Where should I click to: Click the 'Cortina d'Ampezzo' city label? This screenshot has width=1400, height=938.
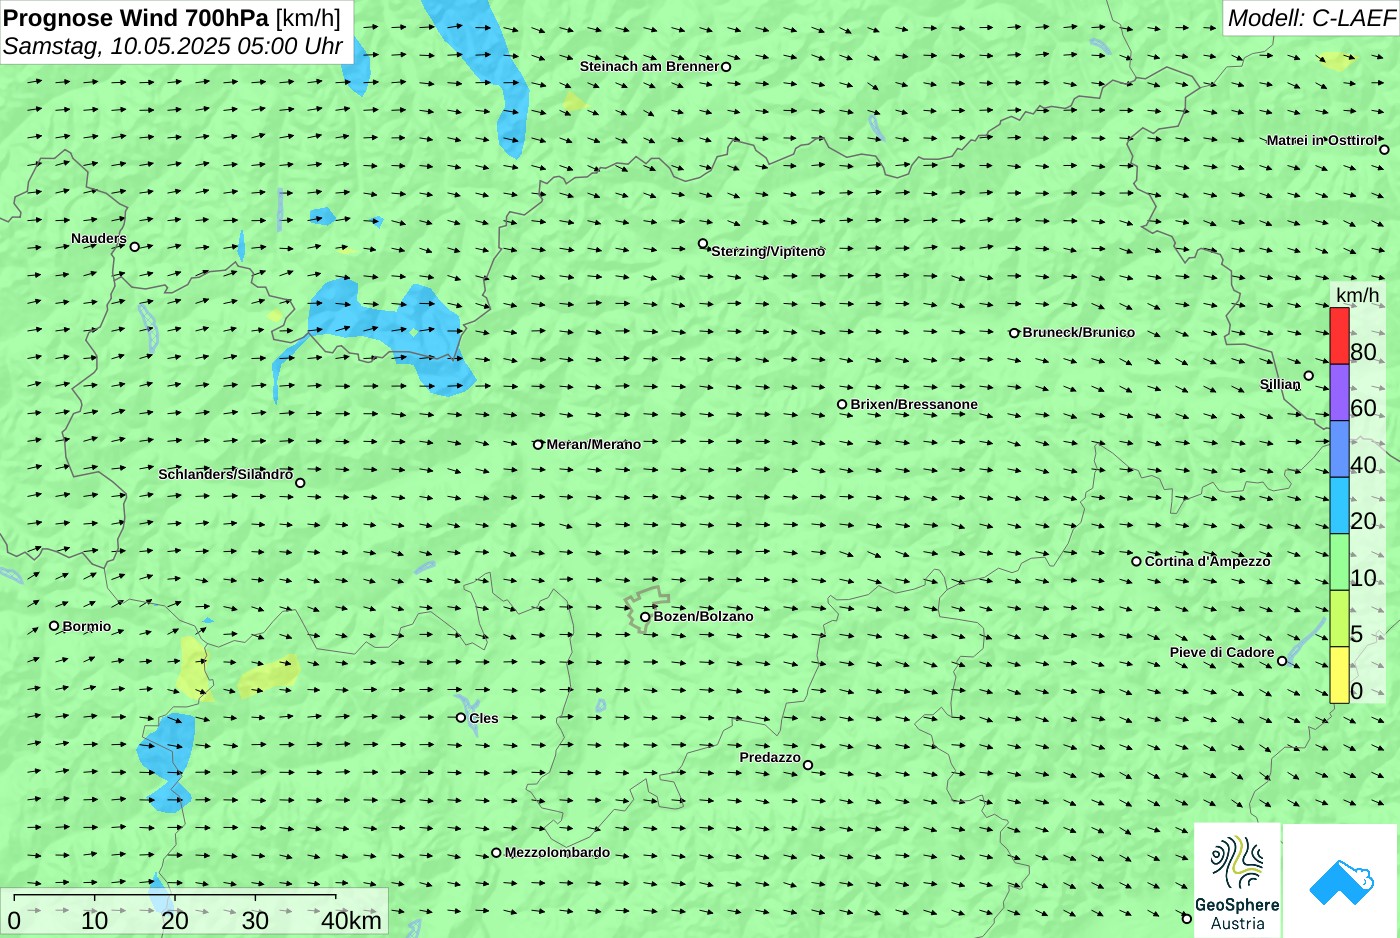tap(1208, 561)
